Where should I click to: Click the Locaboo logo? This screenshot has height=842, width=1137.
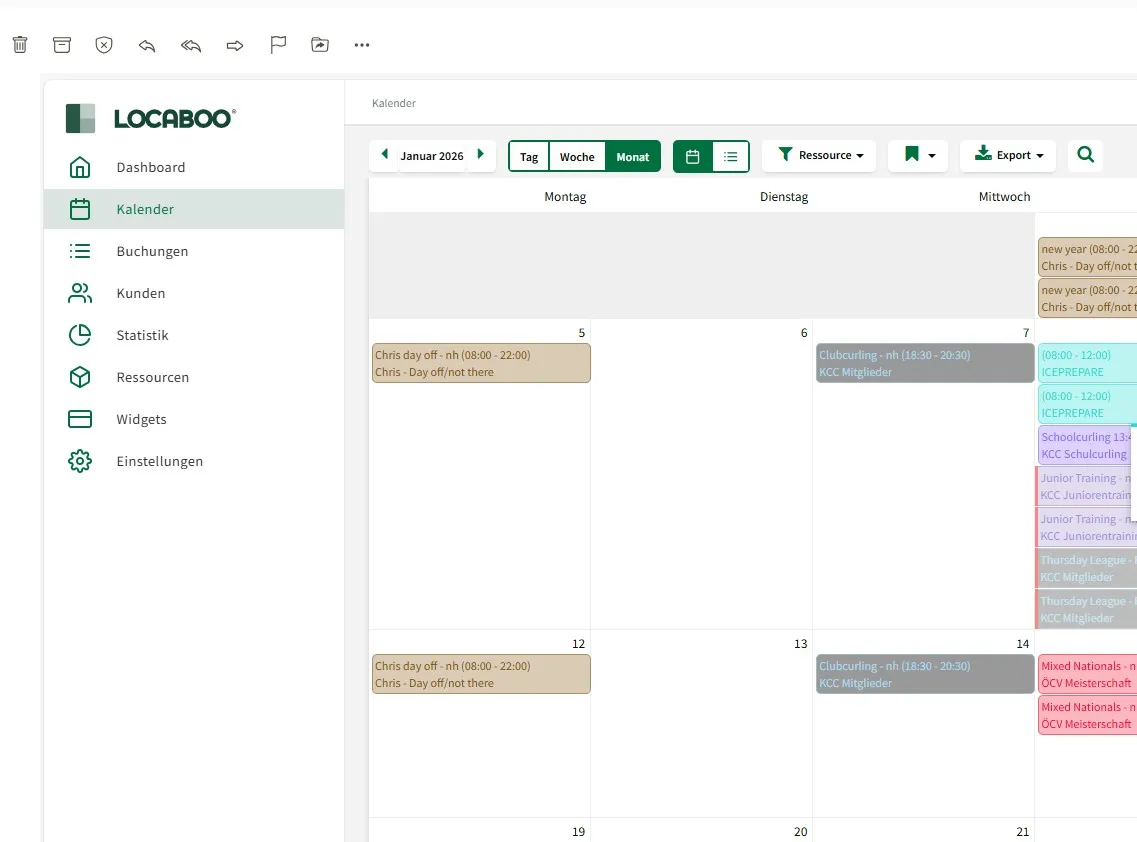150,118
